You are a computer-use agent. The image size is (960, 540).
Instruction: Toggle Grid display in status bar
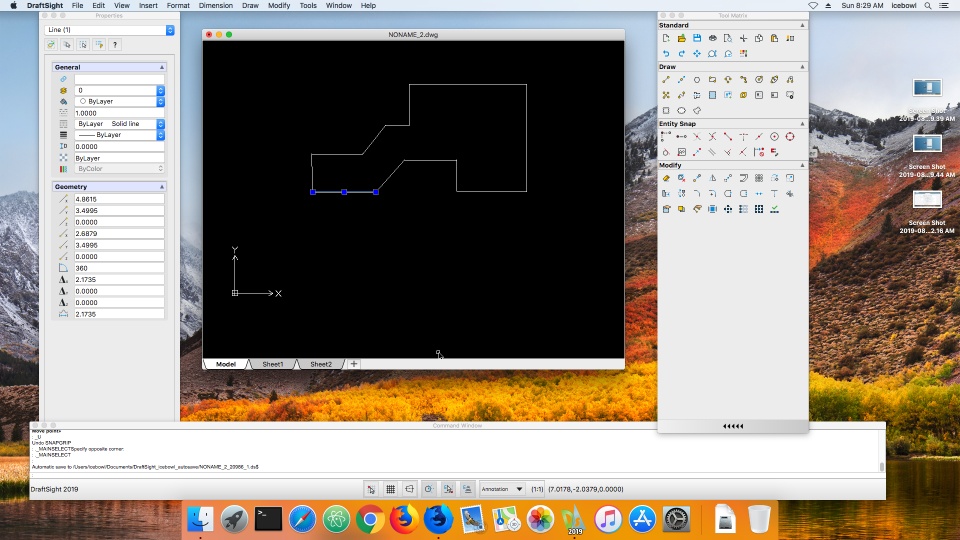390,489
